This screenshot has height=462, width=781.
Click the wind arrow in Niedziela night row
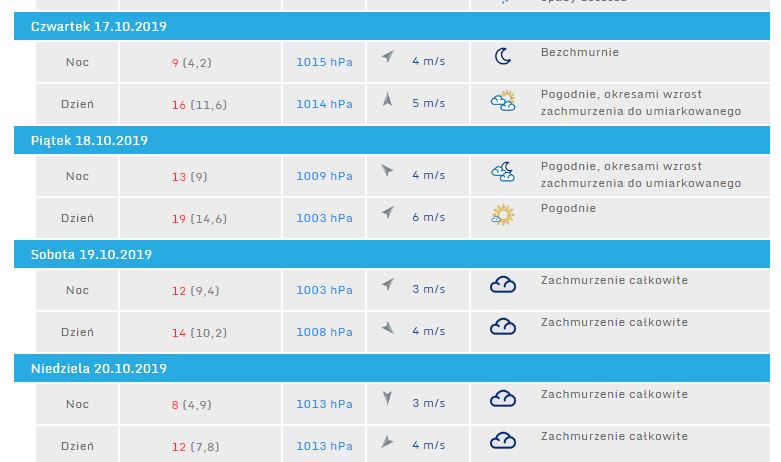tap(388, 400)
